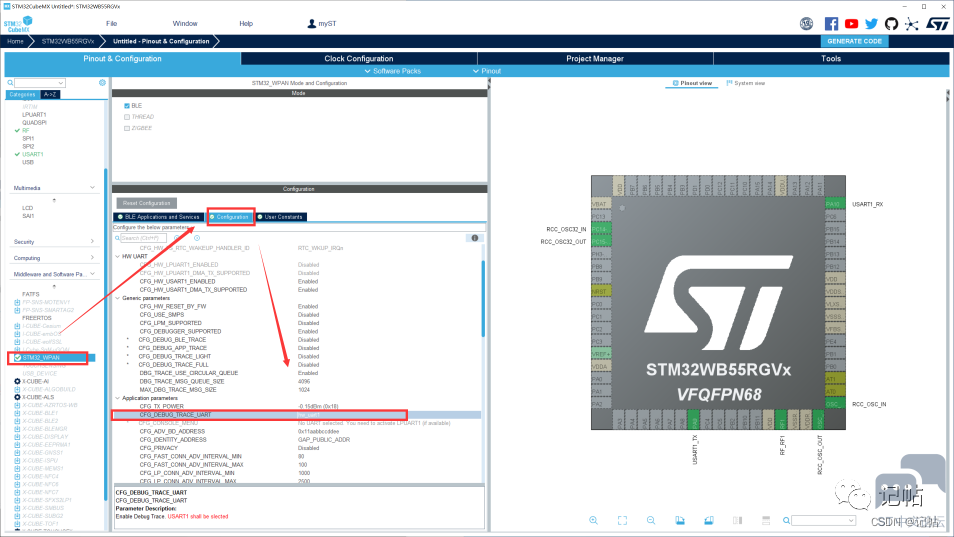Click the X-CUBE-AI gear icon
This screenshot has width=954, height=537.
point(17,381)
